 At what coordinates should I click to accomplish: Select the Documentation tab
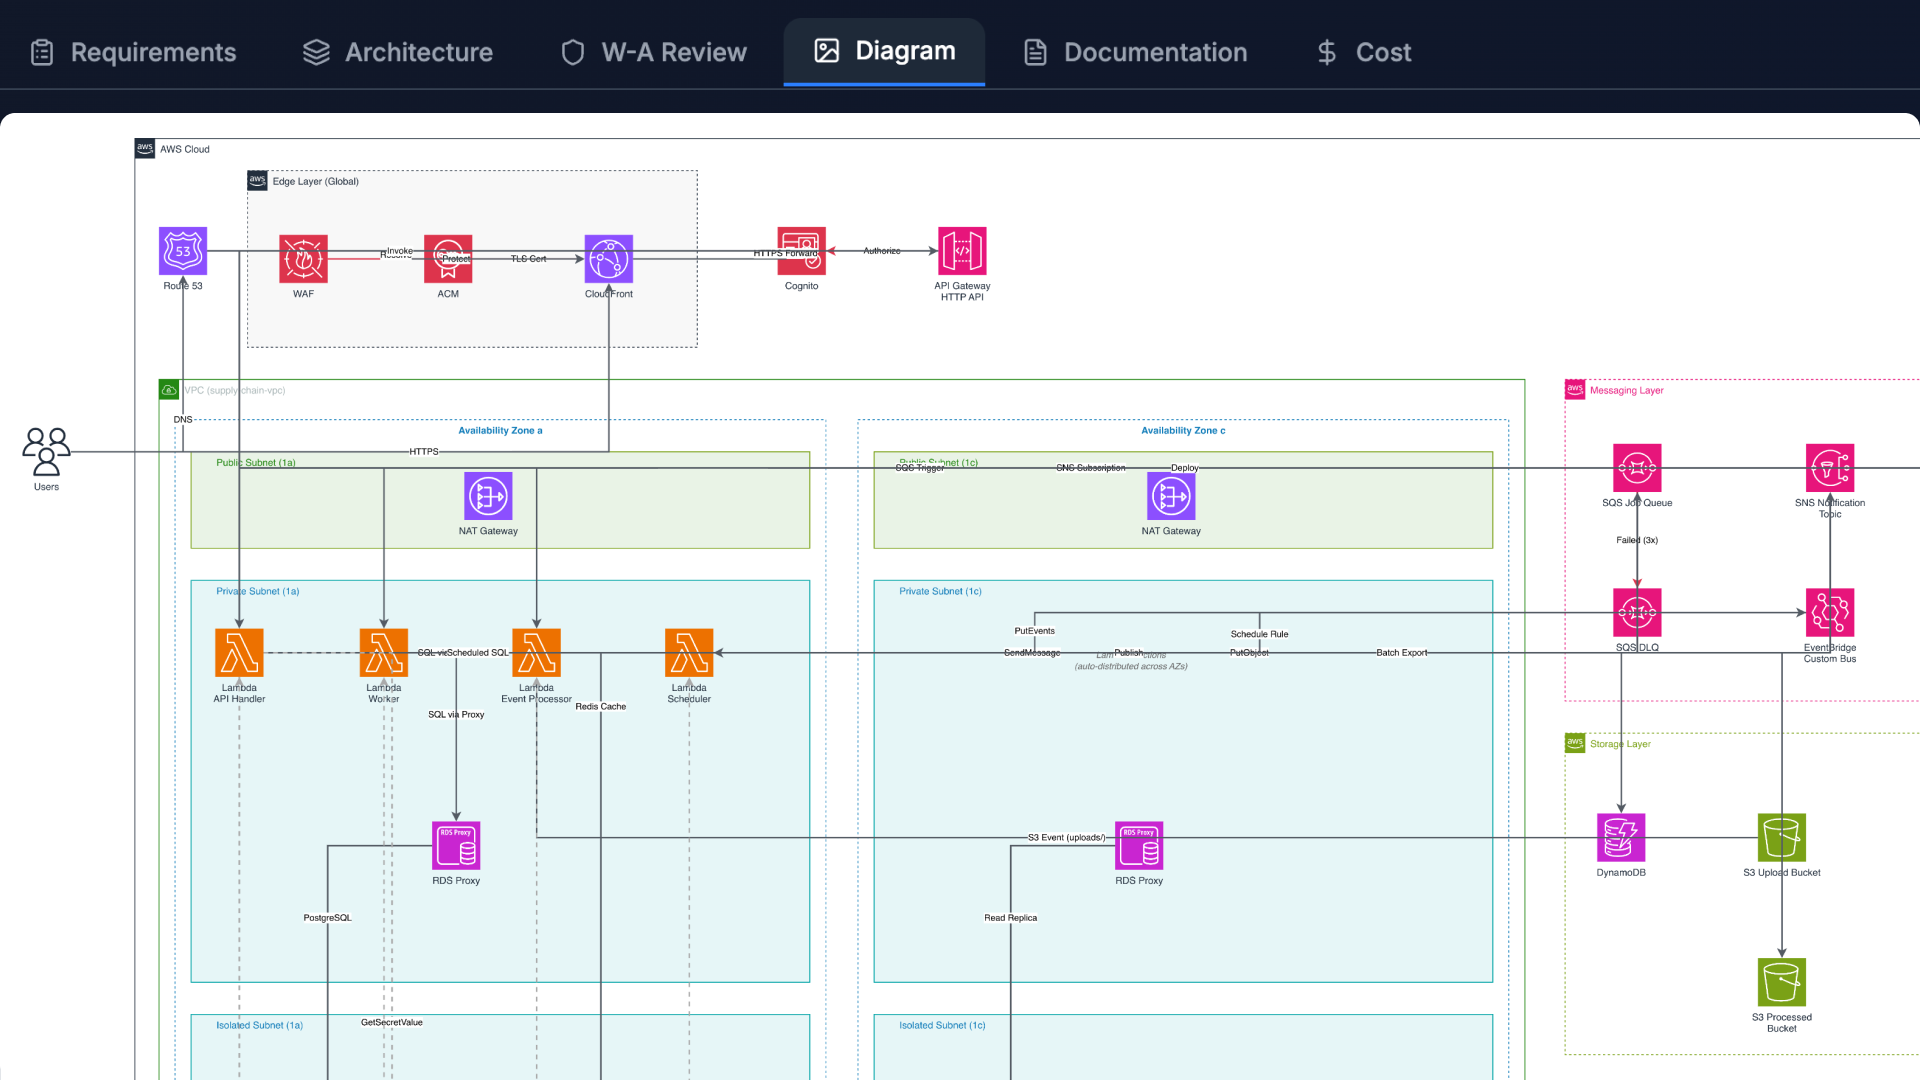(1136, 52)
